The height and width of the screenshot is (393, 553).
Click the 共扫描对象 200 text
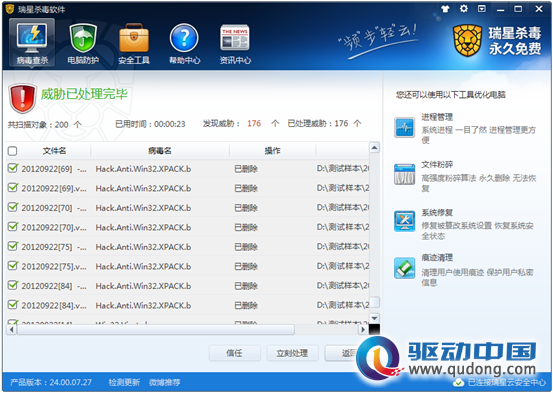(x=45, y=125)
